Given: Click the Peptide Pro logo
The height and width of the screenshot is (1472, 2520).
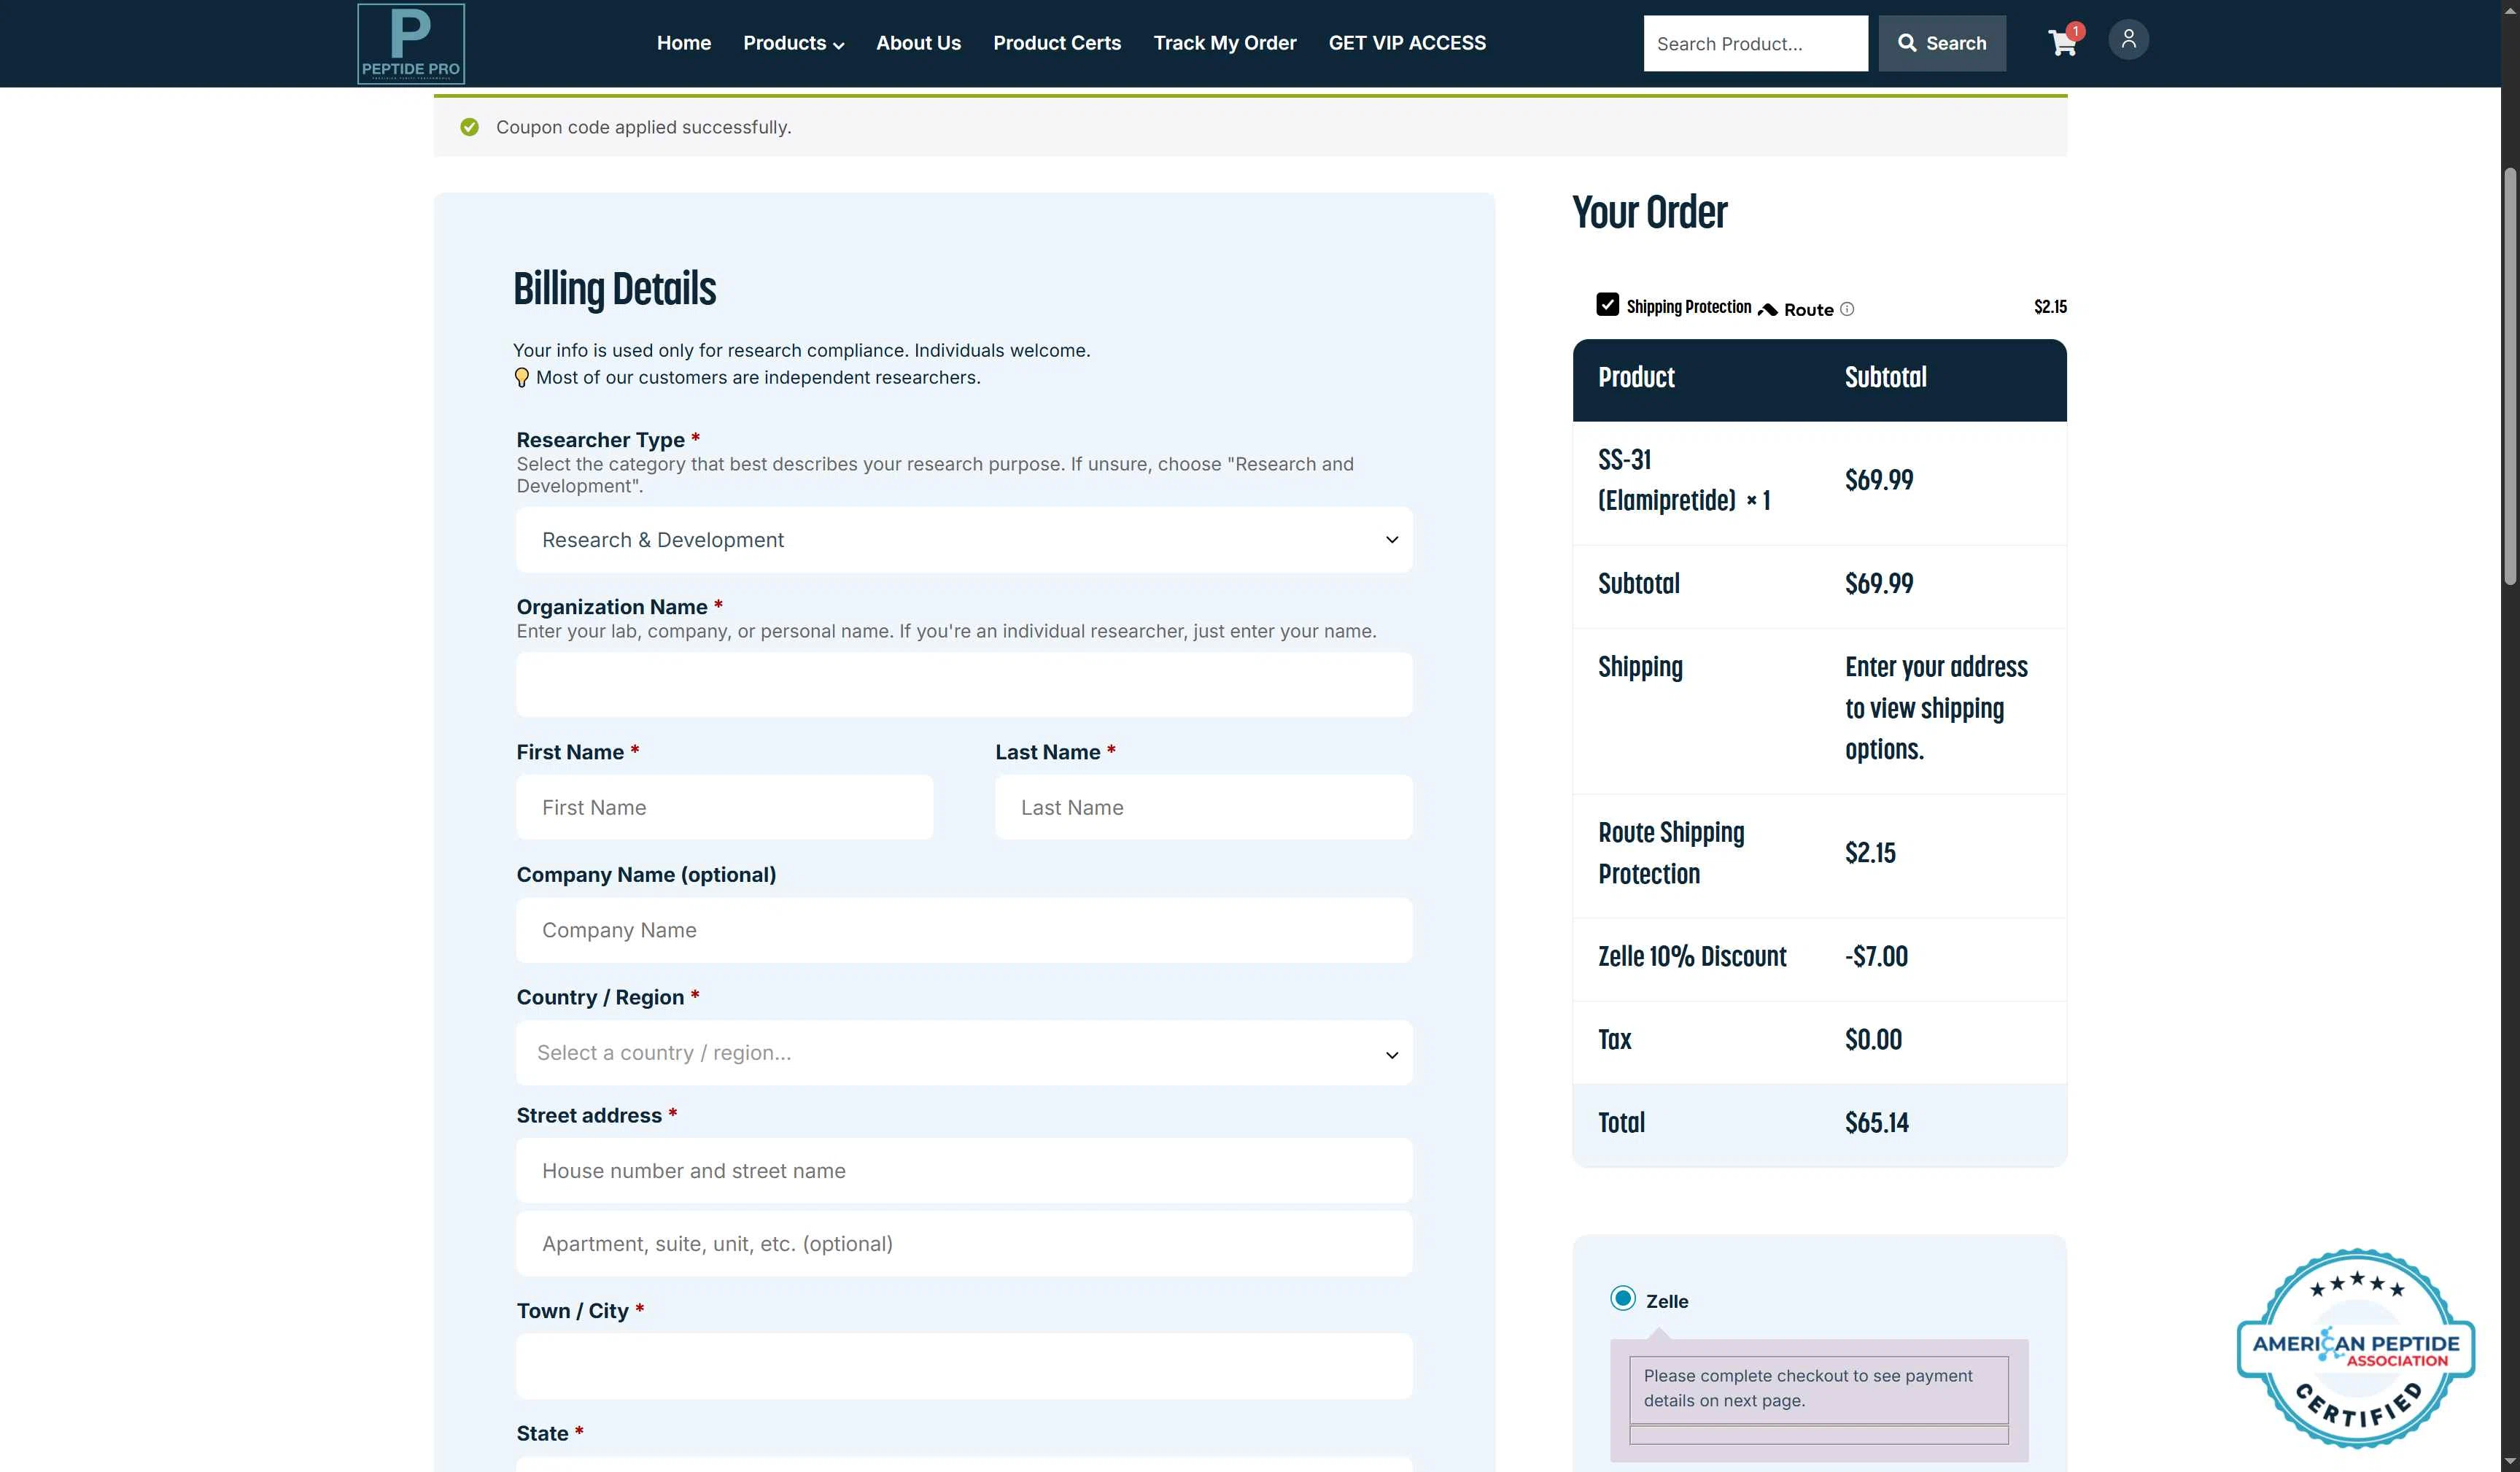Looking at the screenshot, I should tap(410, 43).
